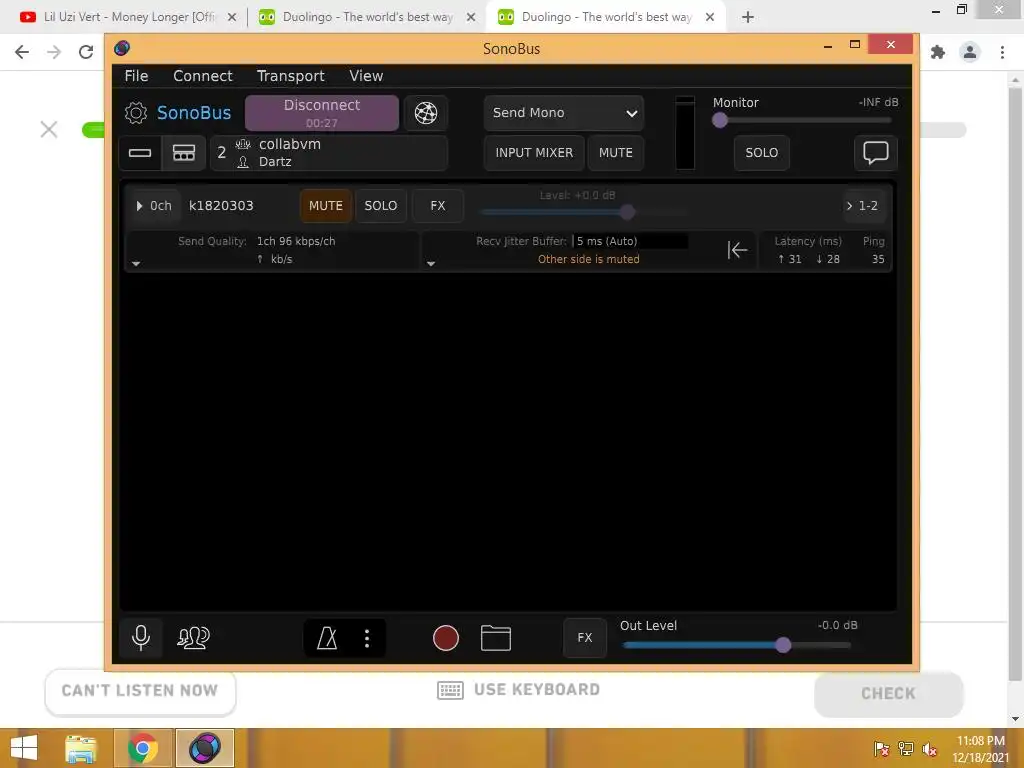Image resolution: width=1024 pixels, height=768 pixels.
Task: Open output channels 1-2 selector
Action: [x=863, y=206]
